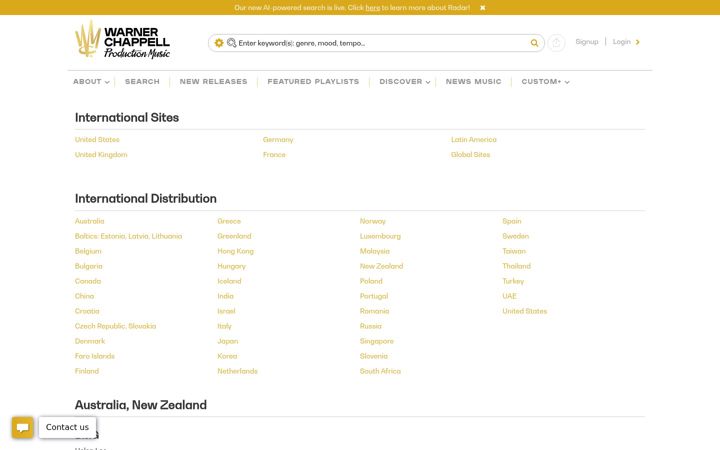Select Bulgaria distribution link
Screen dimensions: 720x450
click(89, 266)
